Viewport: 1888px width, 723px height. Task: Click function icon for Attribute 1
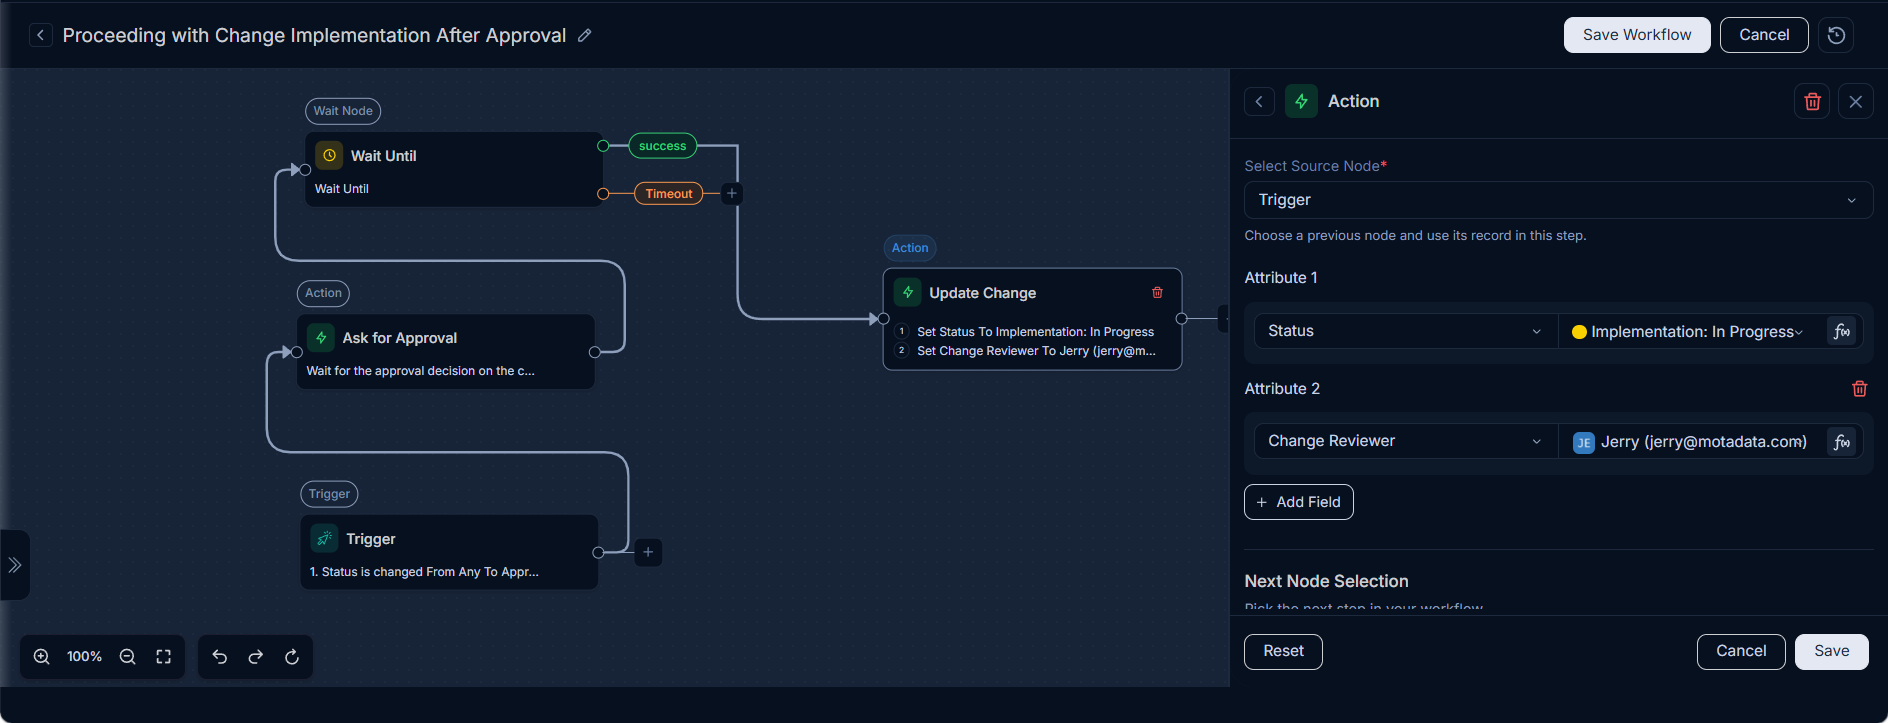tap(1842, 332)
